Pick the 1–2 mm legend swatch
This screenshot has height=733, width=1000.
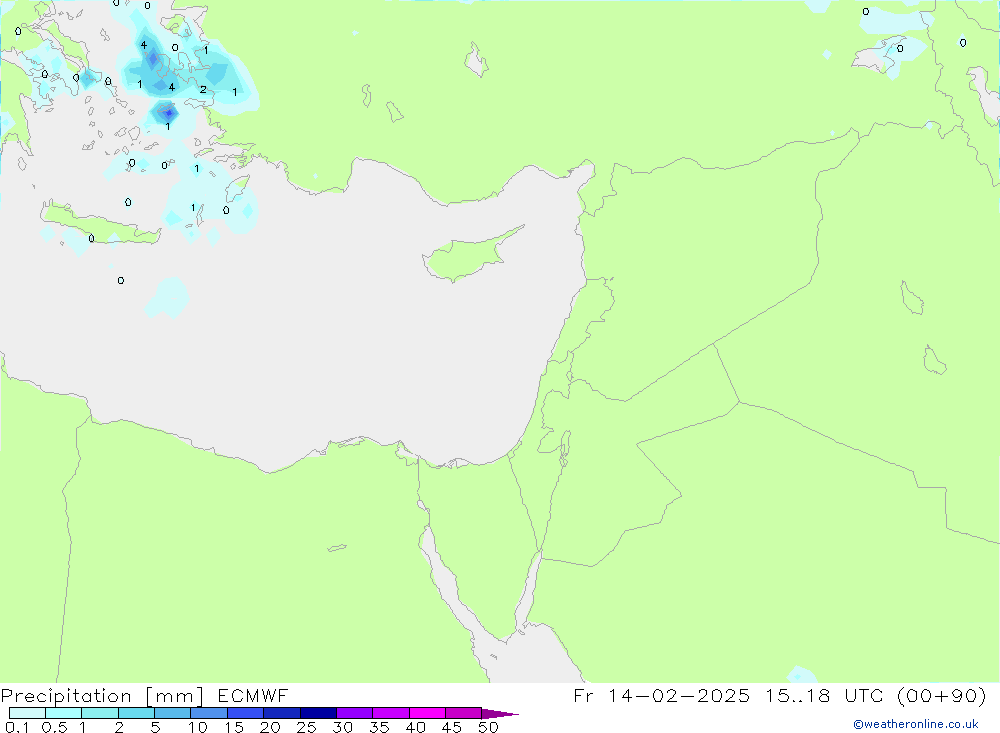point(99,713)
